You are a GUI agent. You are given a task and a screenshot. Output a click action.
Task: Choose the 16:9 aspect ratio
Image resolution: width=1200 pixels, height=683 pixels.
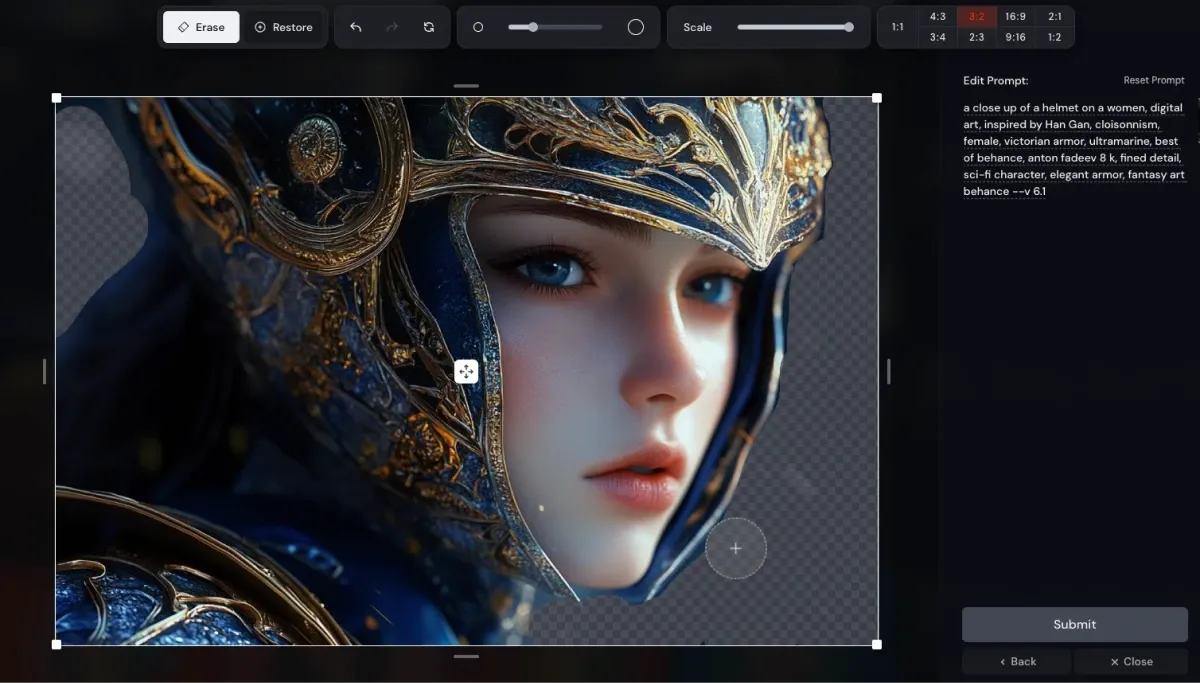click(x=1015, y=16)
